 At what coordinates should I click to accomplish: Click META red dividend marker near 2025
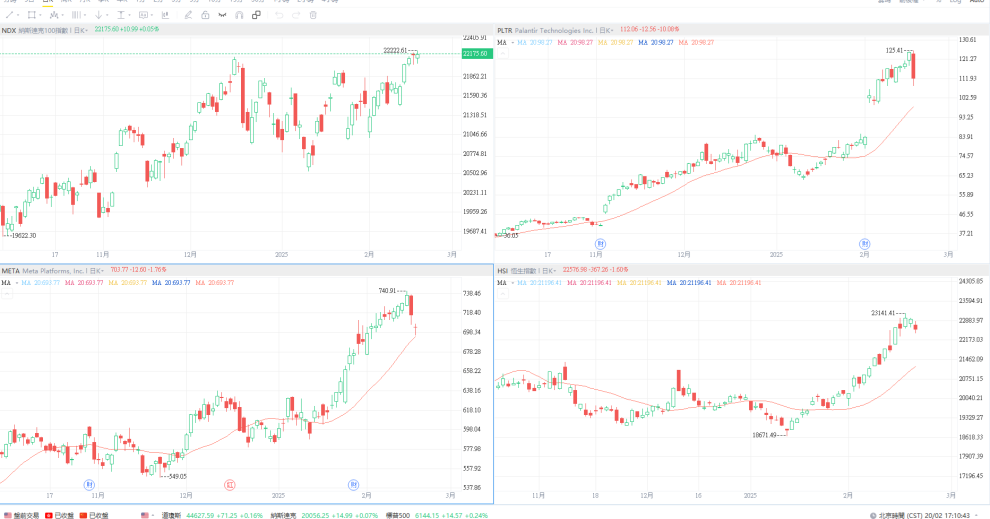pos(230,485)
